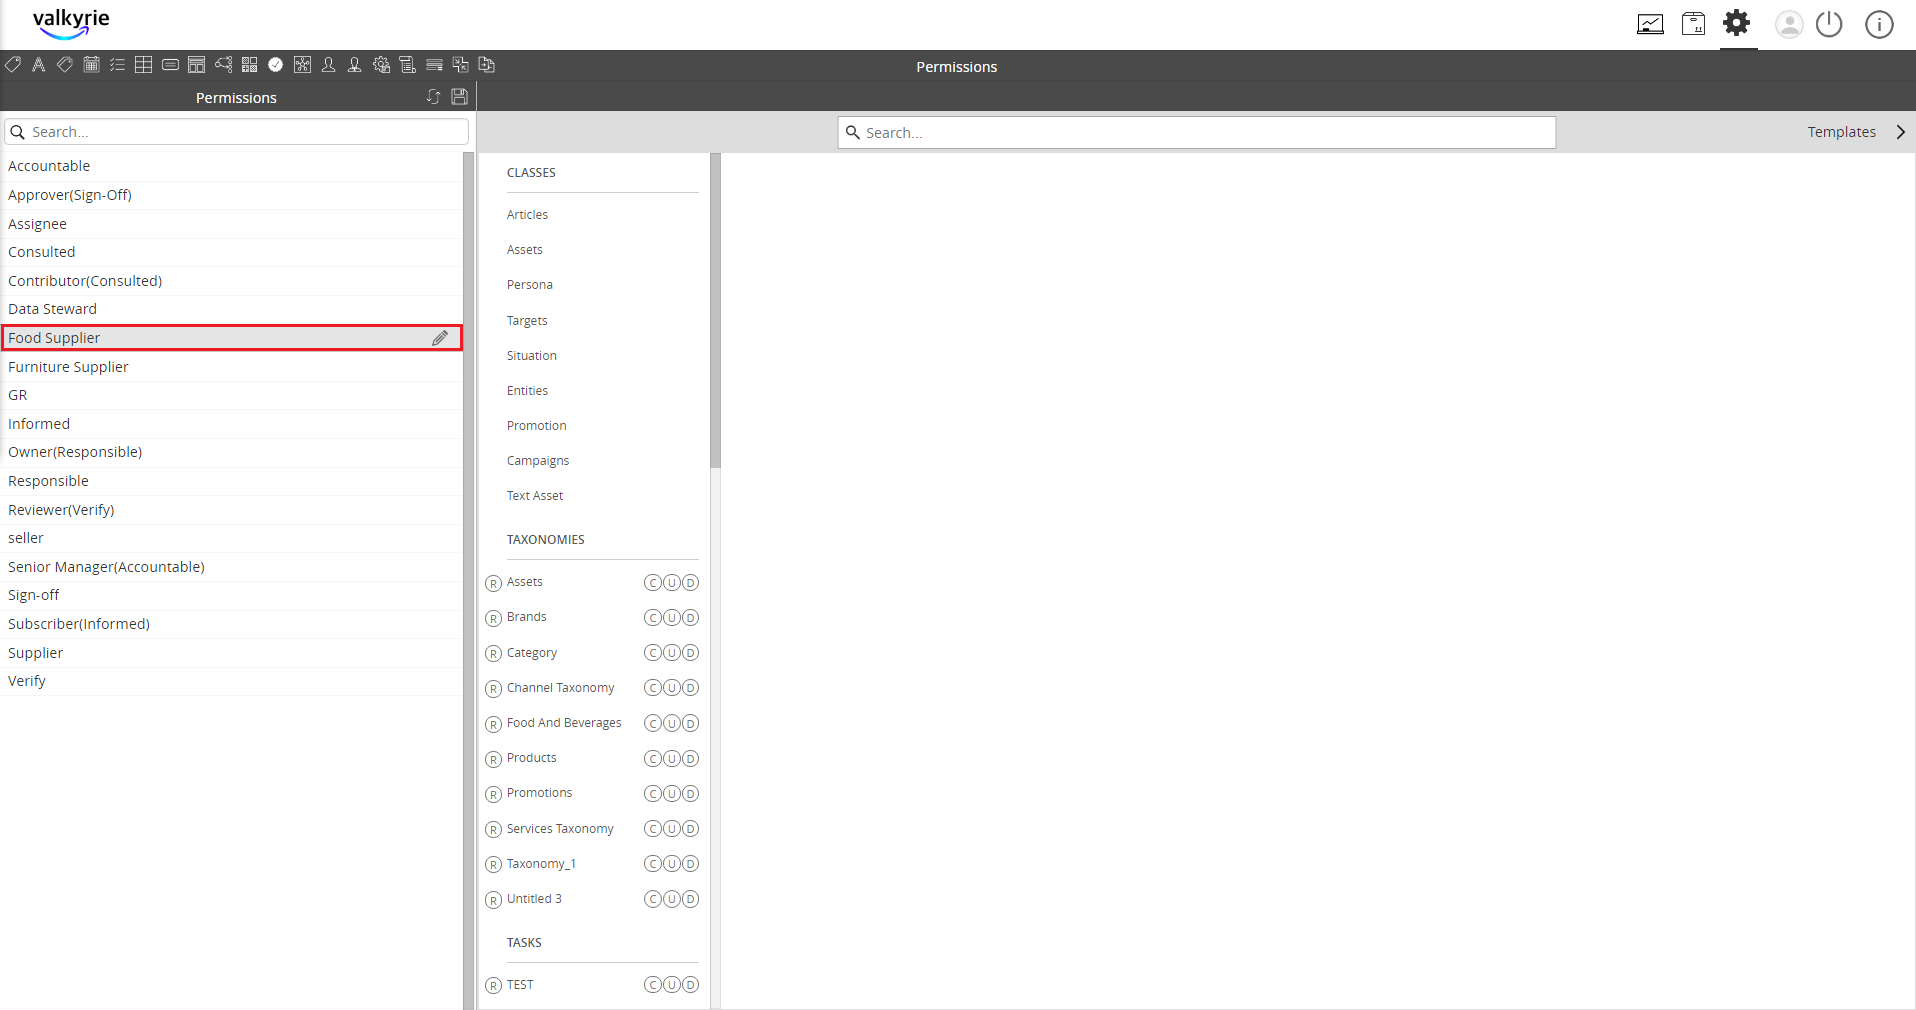Screen dimensions: 1916x1010
Task: Select Text Asset under Classes
Action: coord(535,496)
